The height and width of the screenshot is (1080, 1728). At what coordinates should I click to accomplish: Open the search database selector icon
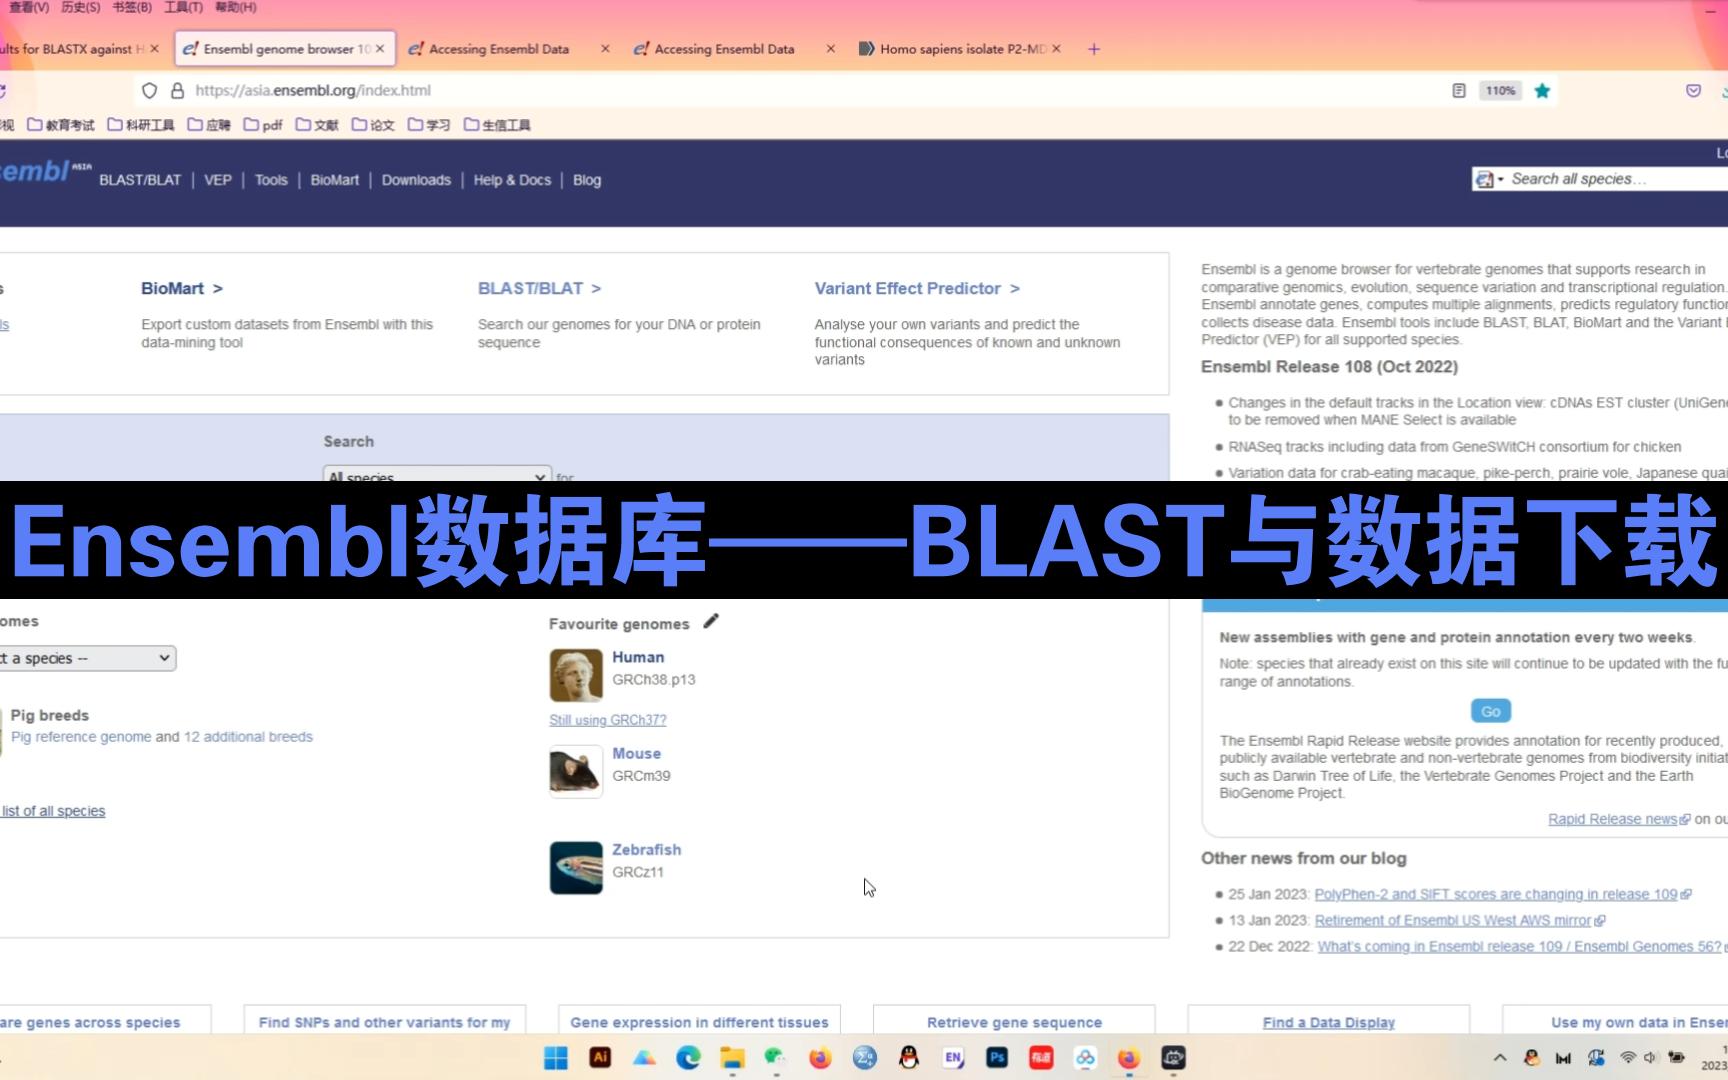click(1488, 179)
